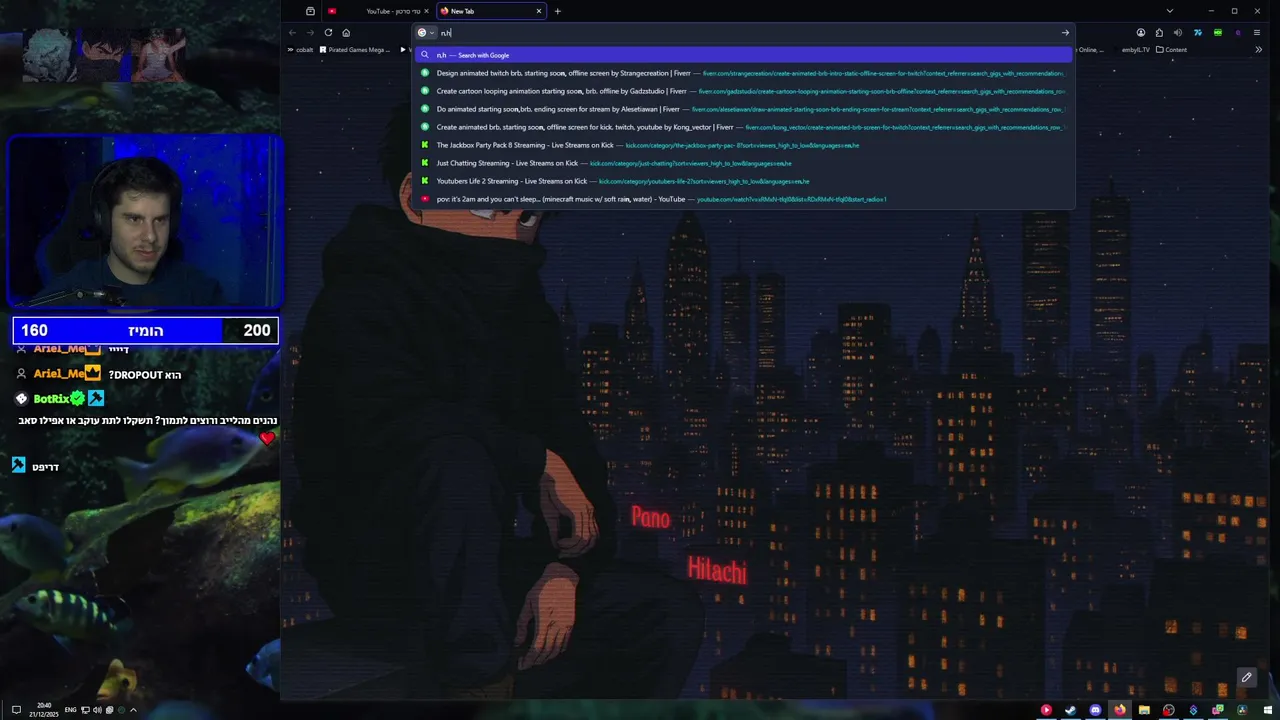Click the green extension icon in toolbar
1280x720 pixels.
pos(1217,33)
